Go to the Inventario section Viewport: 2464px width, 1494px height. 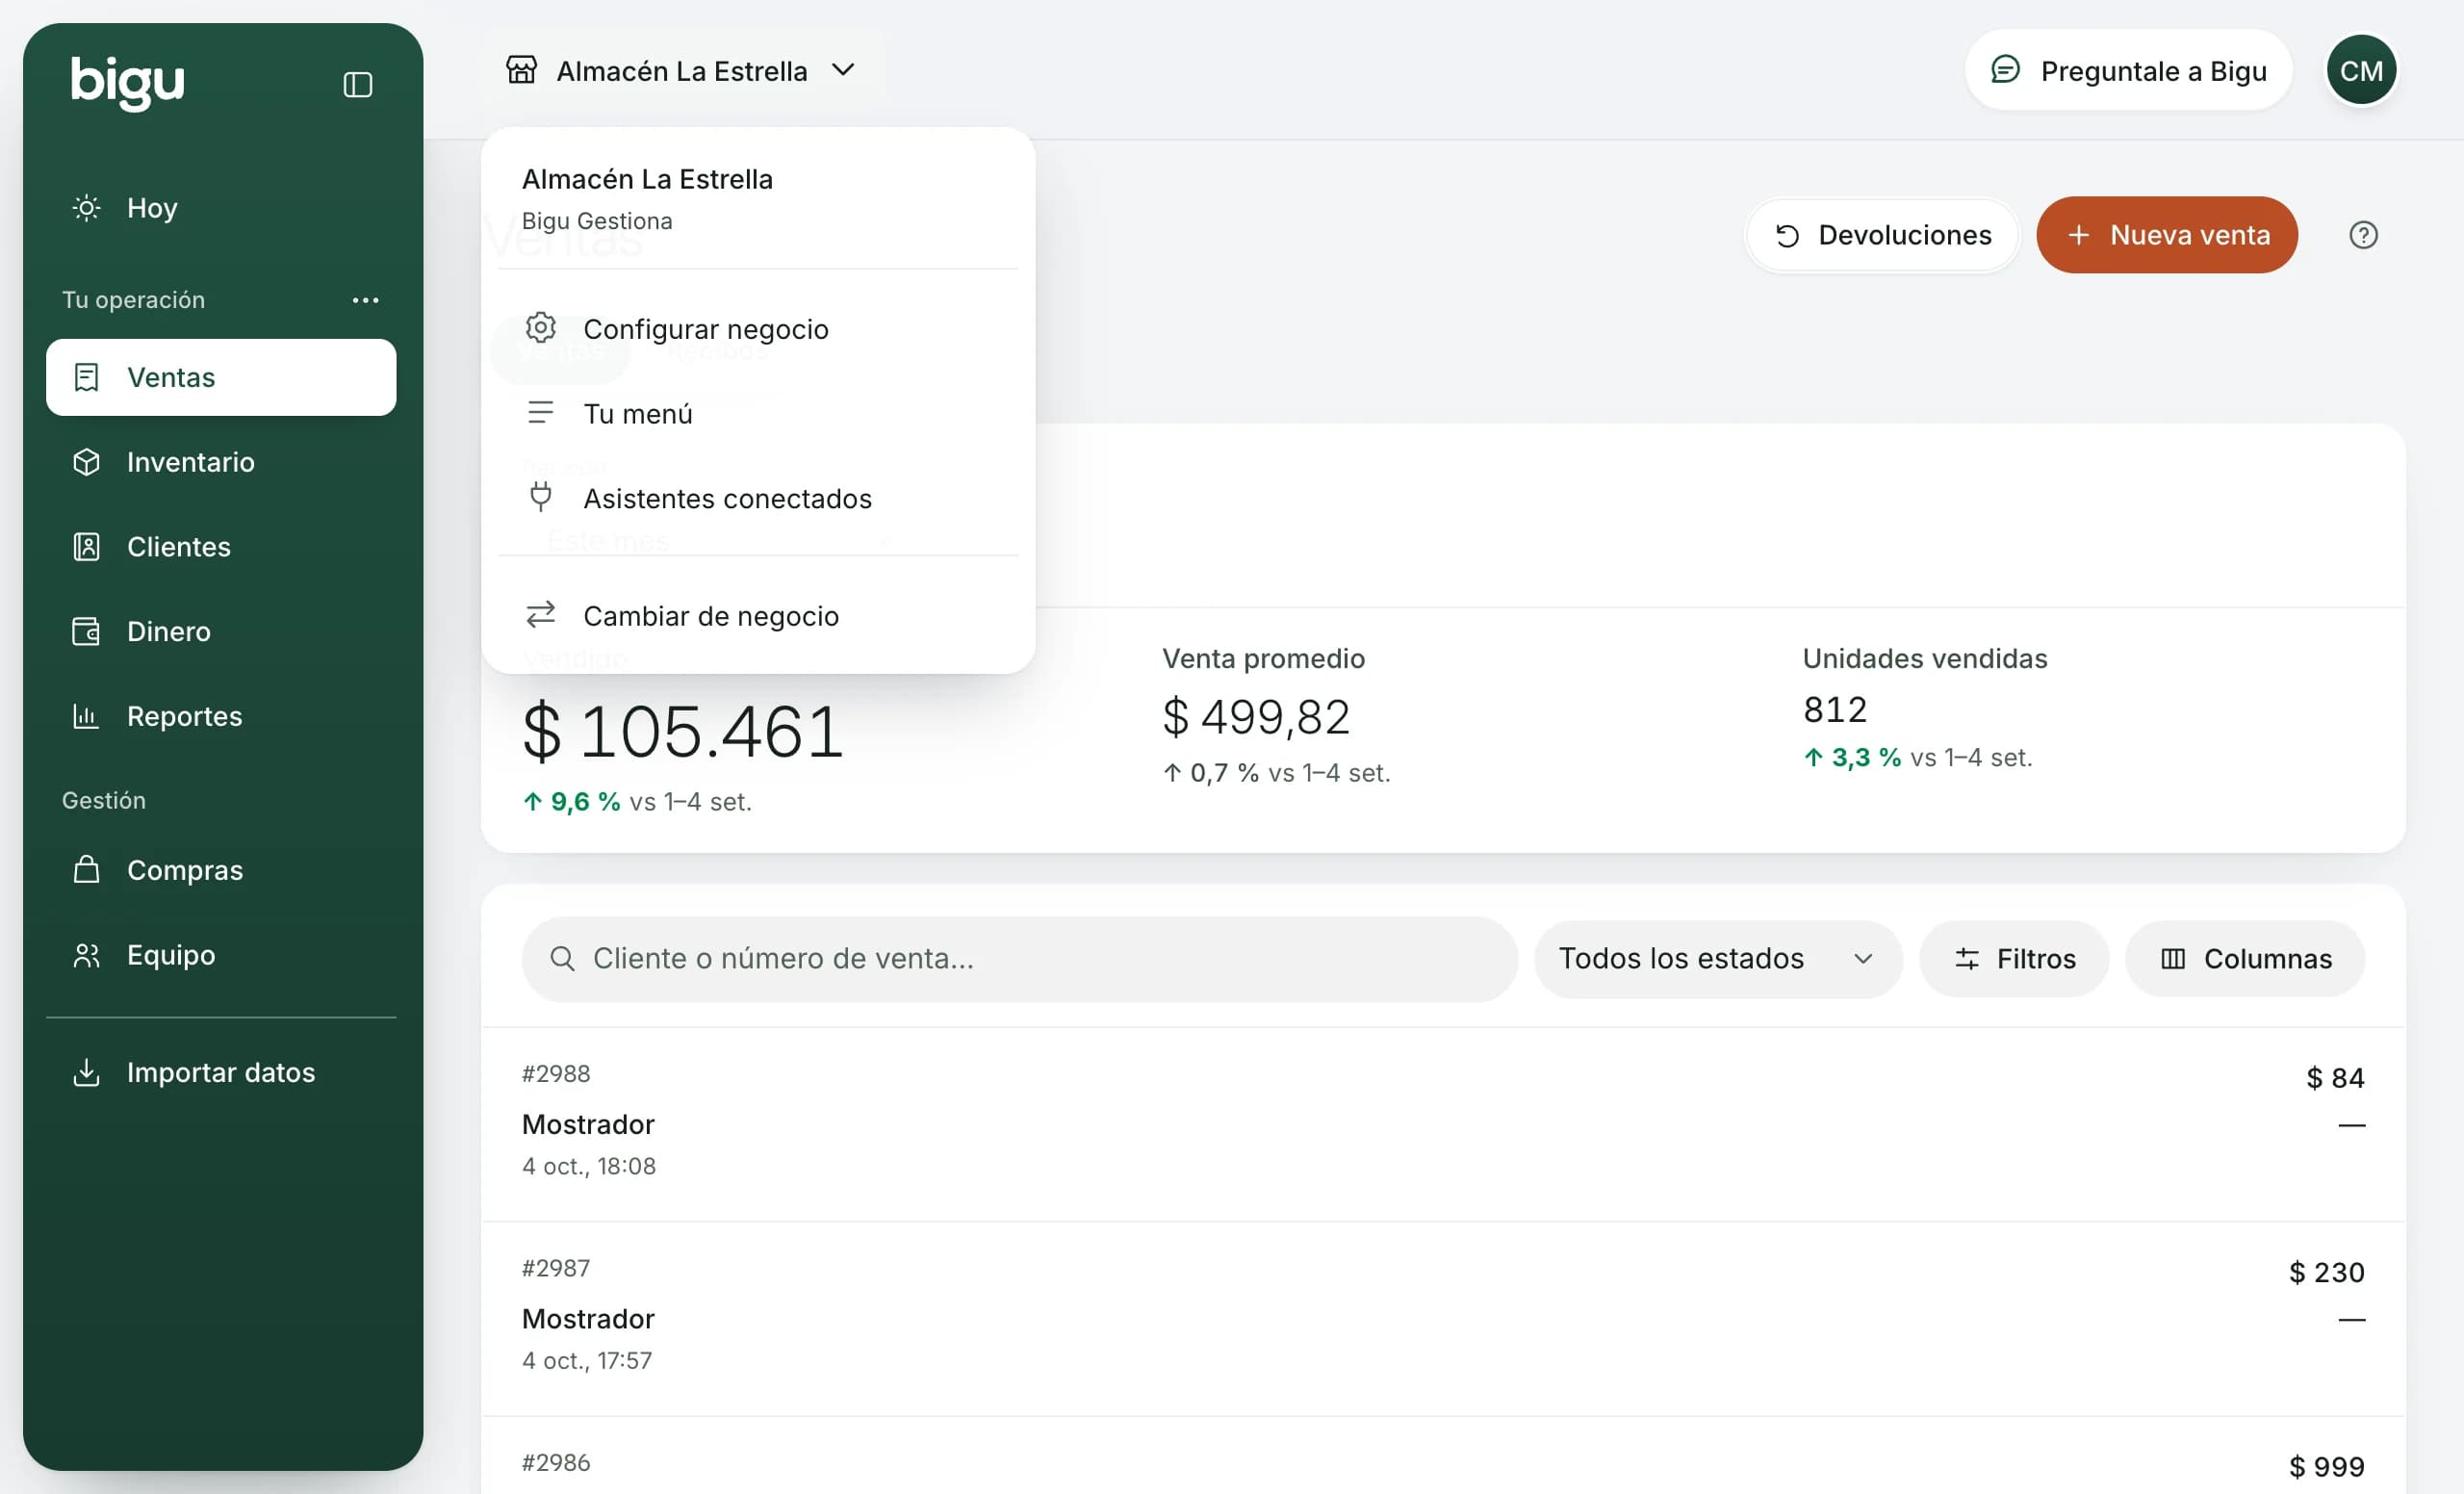coord(221,462)
